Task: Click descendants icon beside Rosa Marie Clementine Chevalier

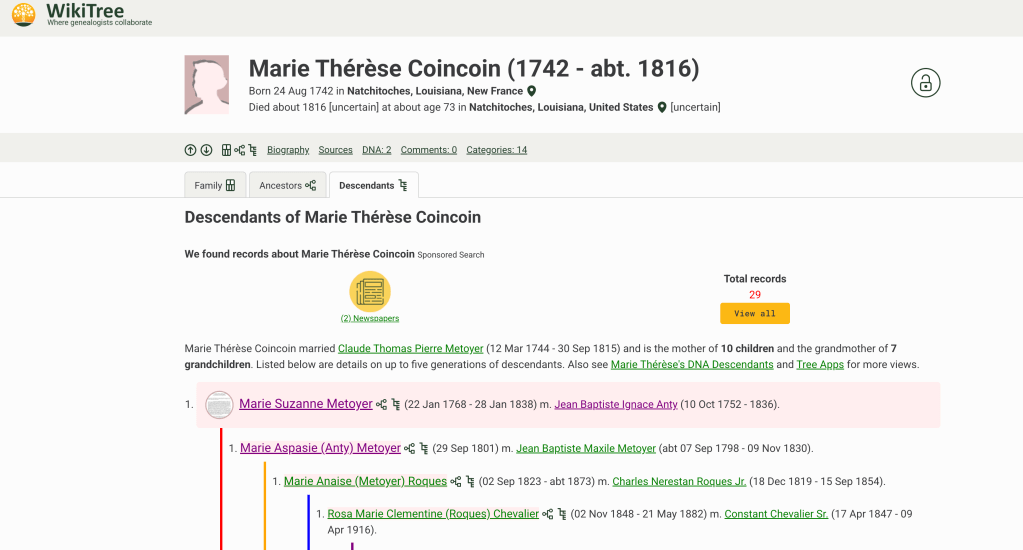Action: coord(561,515)
